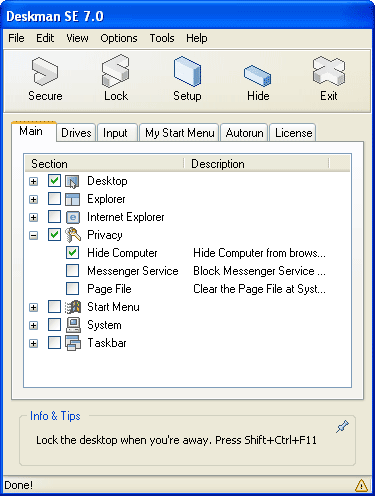This screenshot has height=496, width=375.
Task: Select the System row label
Action: click(x=104, y=325)
